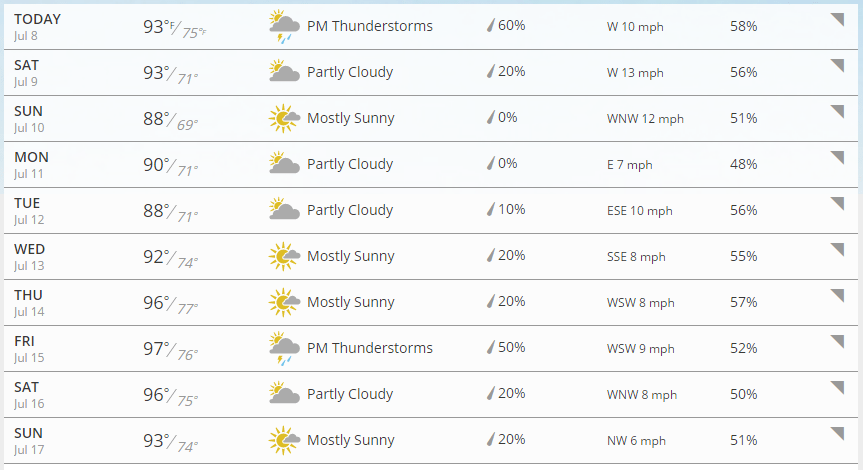Image resolution: width=863 pixels, height=470 pixels.
Task: Click the Partly Cloudy icon for Jul 9
Action: click(x=284, y=72)
